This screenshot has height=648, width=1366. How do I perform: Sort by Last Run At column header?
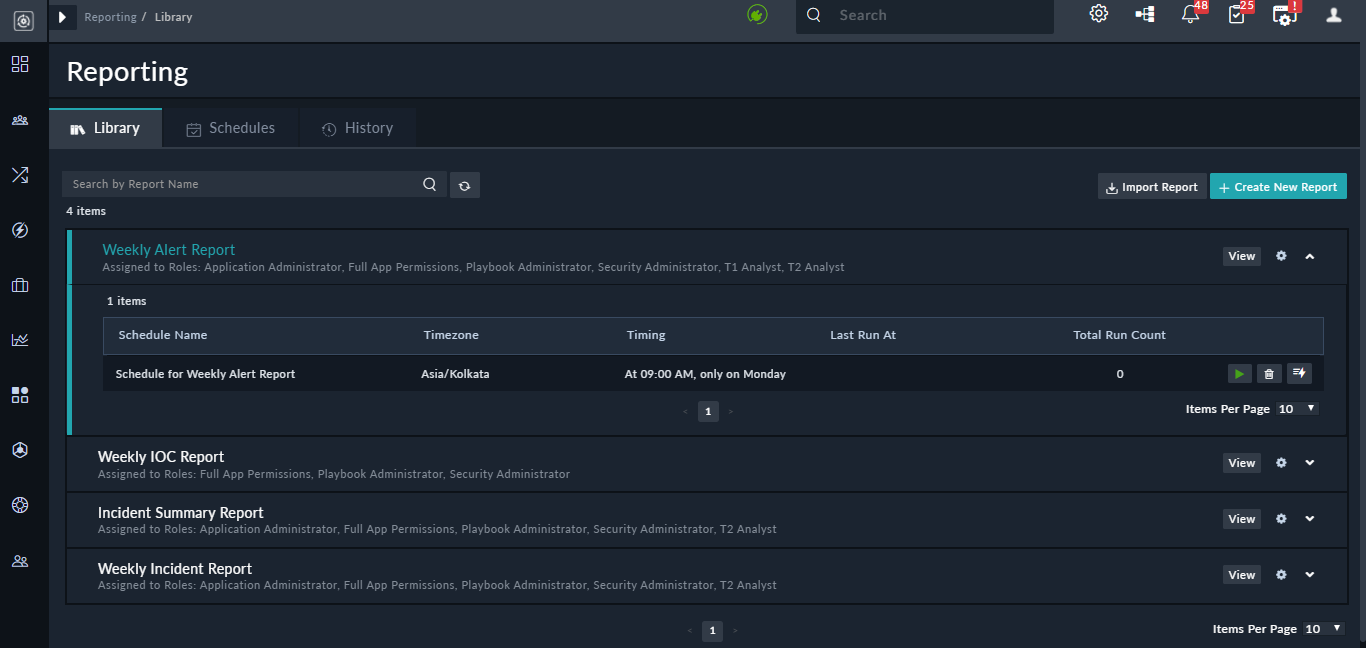tap(863, 335)
